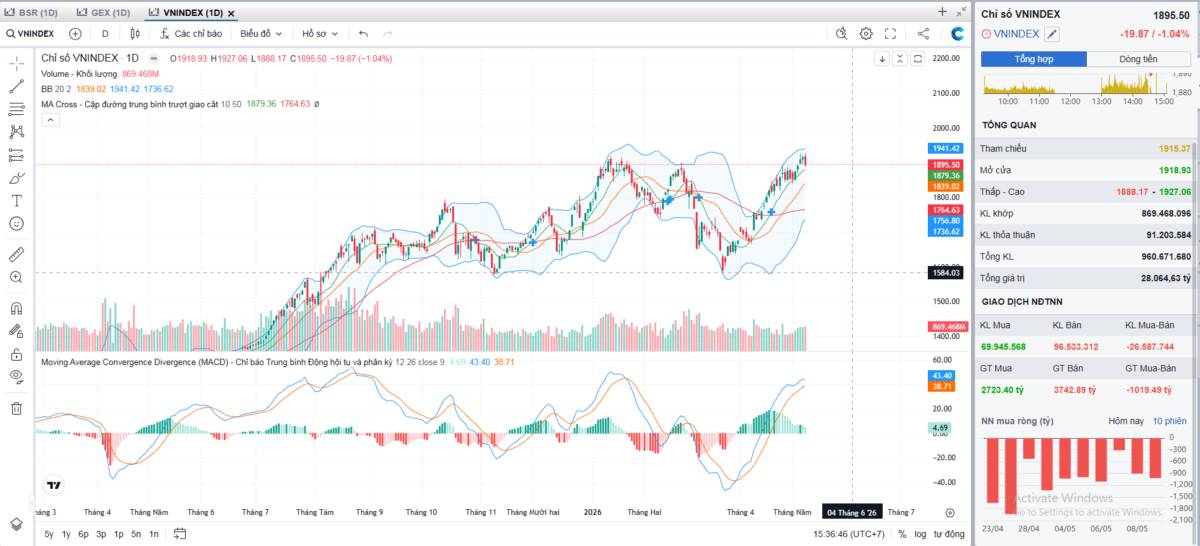Select the XABCD pattern tool
1200x546 pixels.
click(x=16, y=131)
